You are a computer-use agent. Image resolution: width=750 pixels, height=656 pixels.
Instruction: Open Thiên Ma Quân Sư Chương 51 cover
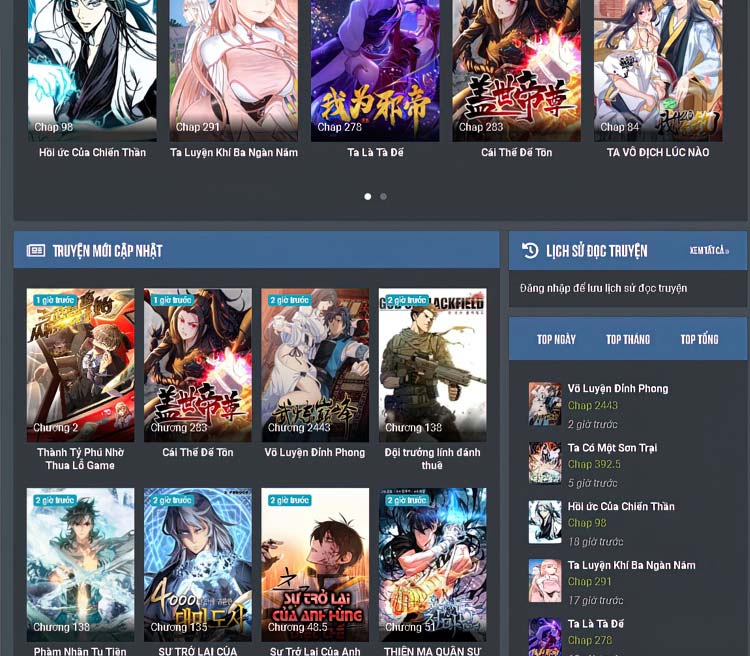[x=432, y=565]
